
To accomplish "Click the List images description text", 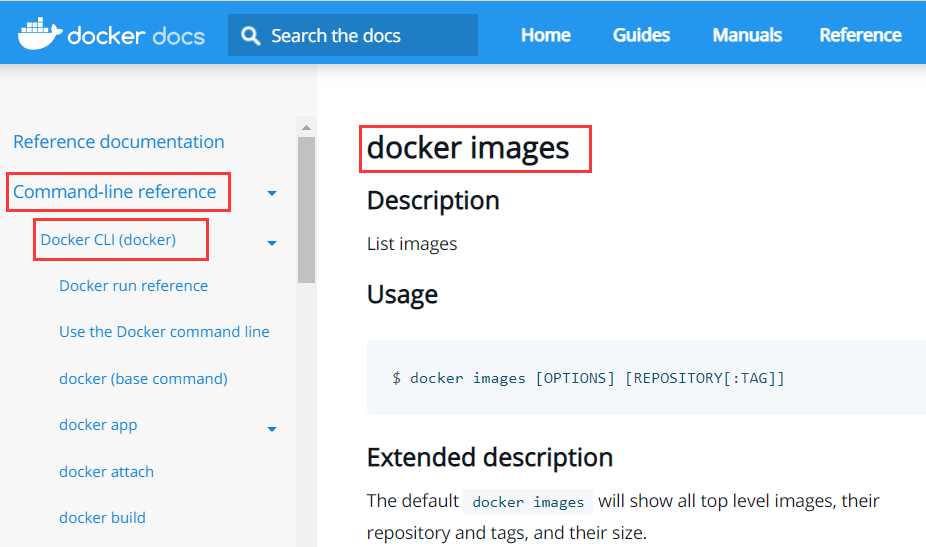I will pyautogui.click(x=412, y=244).
